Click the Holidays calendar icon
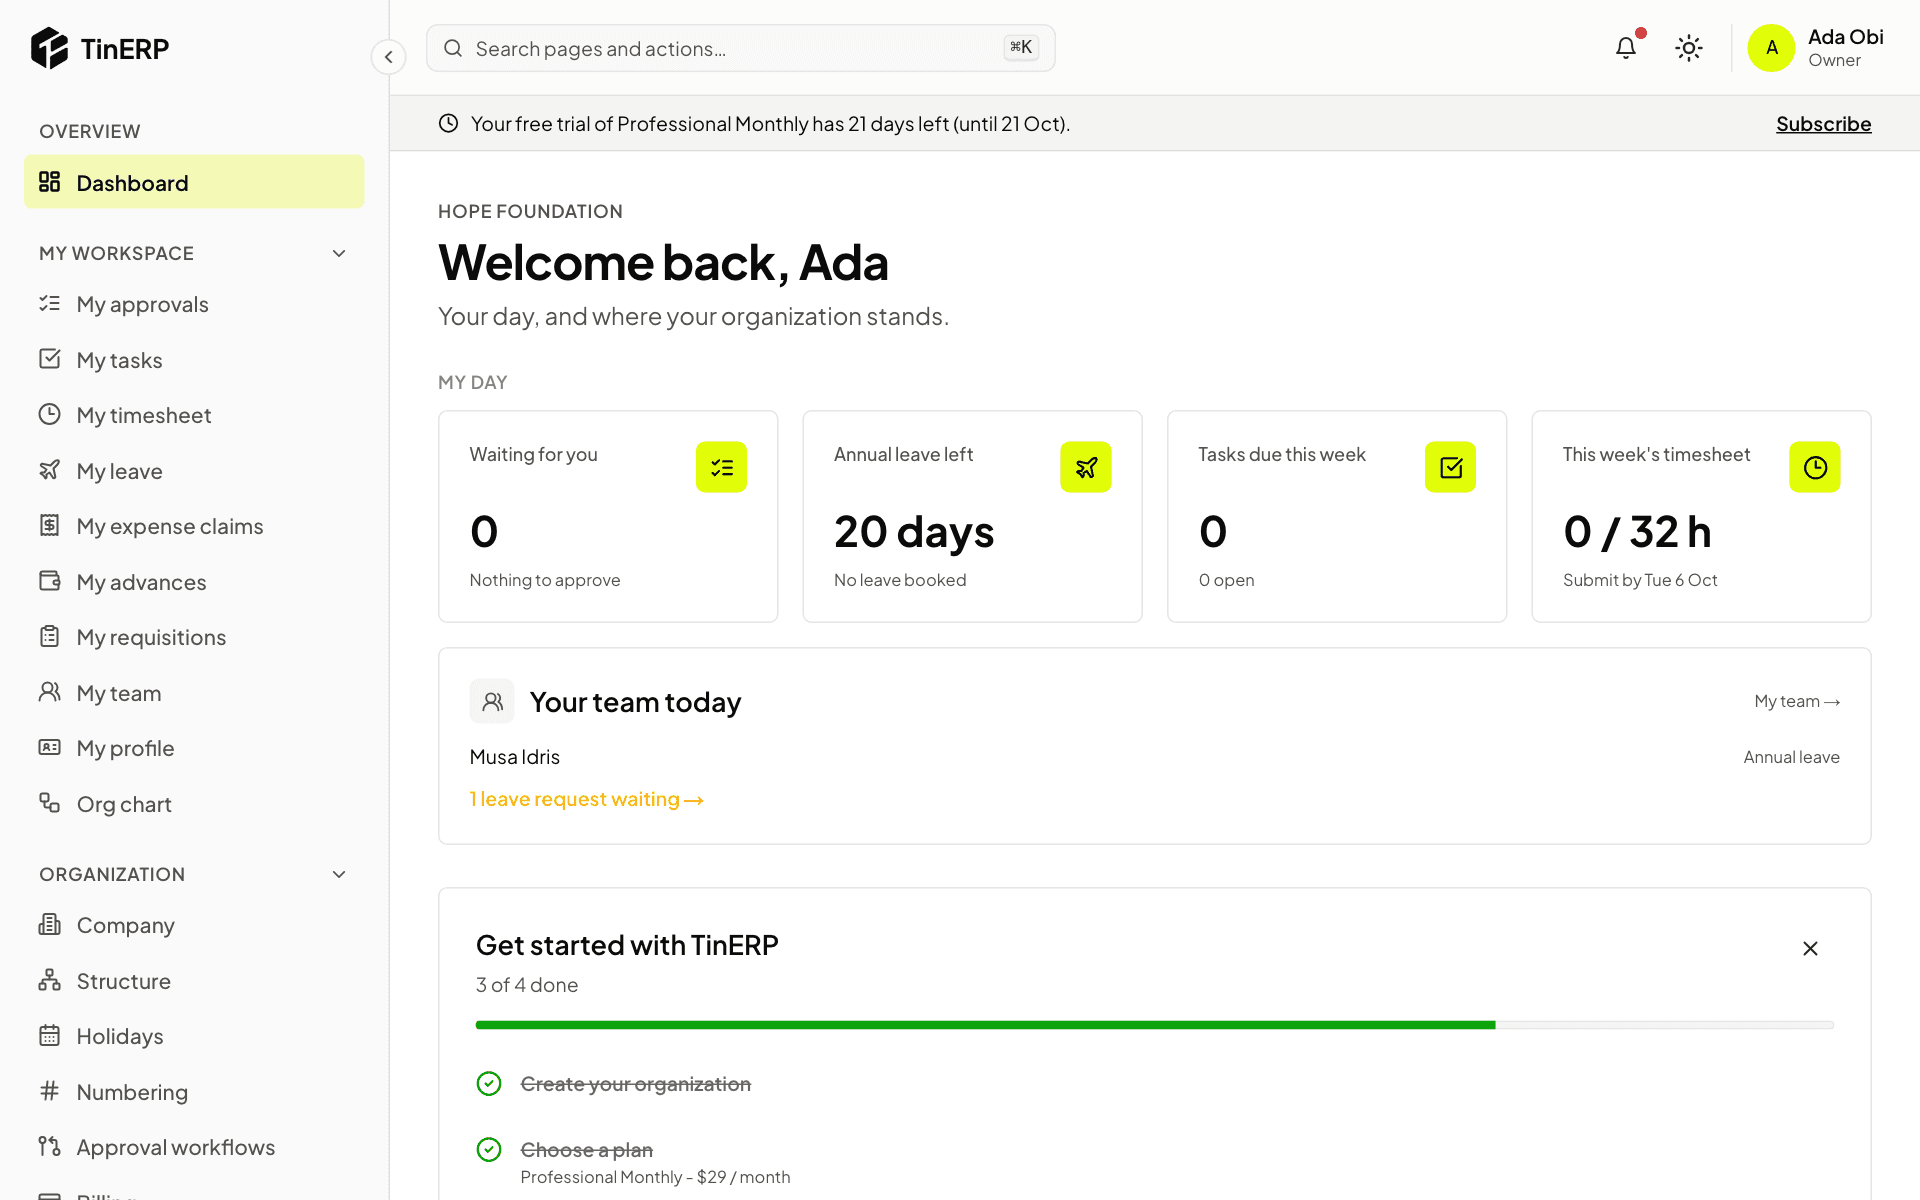The height and width of the screenshot is (1200, 1920). tap(49, 1035)
